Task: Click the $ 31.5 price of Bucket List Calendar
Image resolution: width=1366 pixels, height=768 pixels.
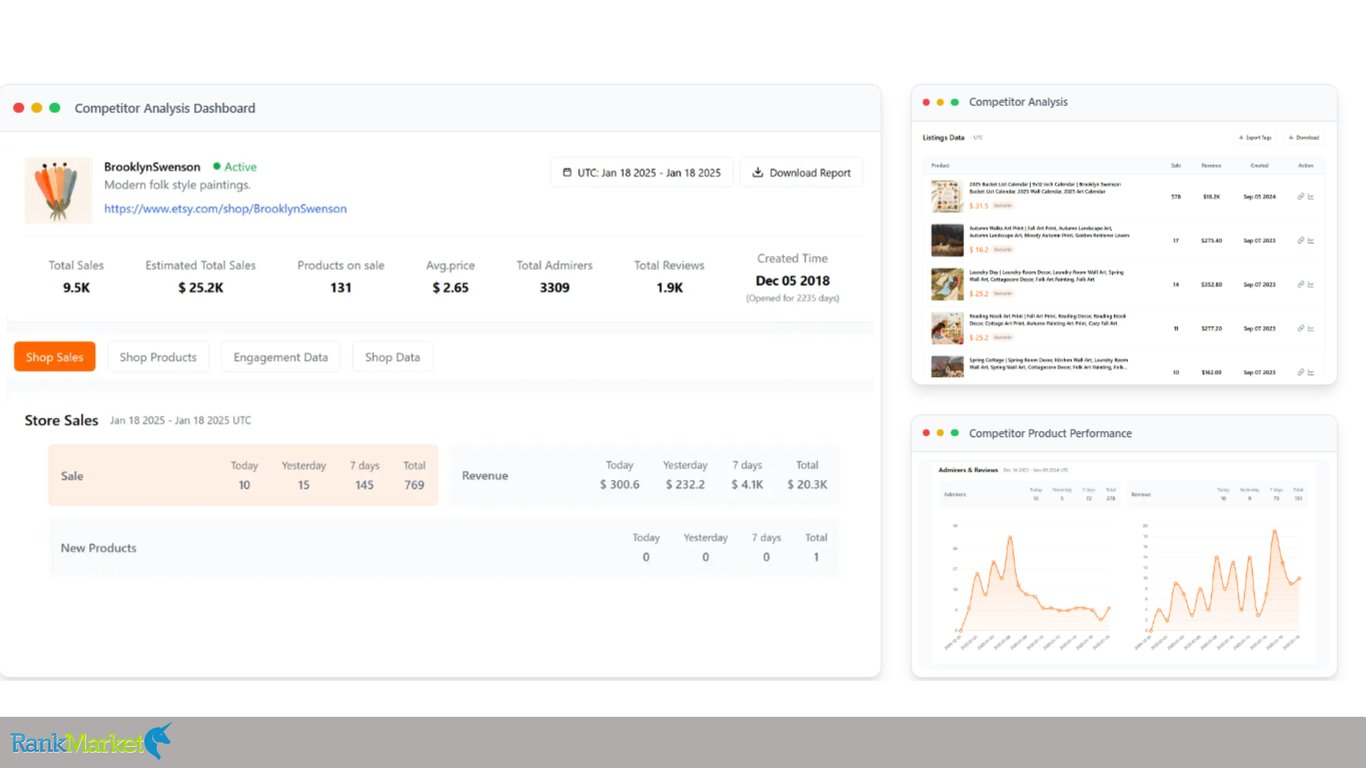Action: (x=979, y=206)
